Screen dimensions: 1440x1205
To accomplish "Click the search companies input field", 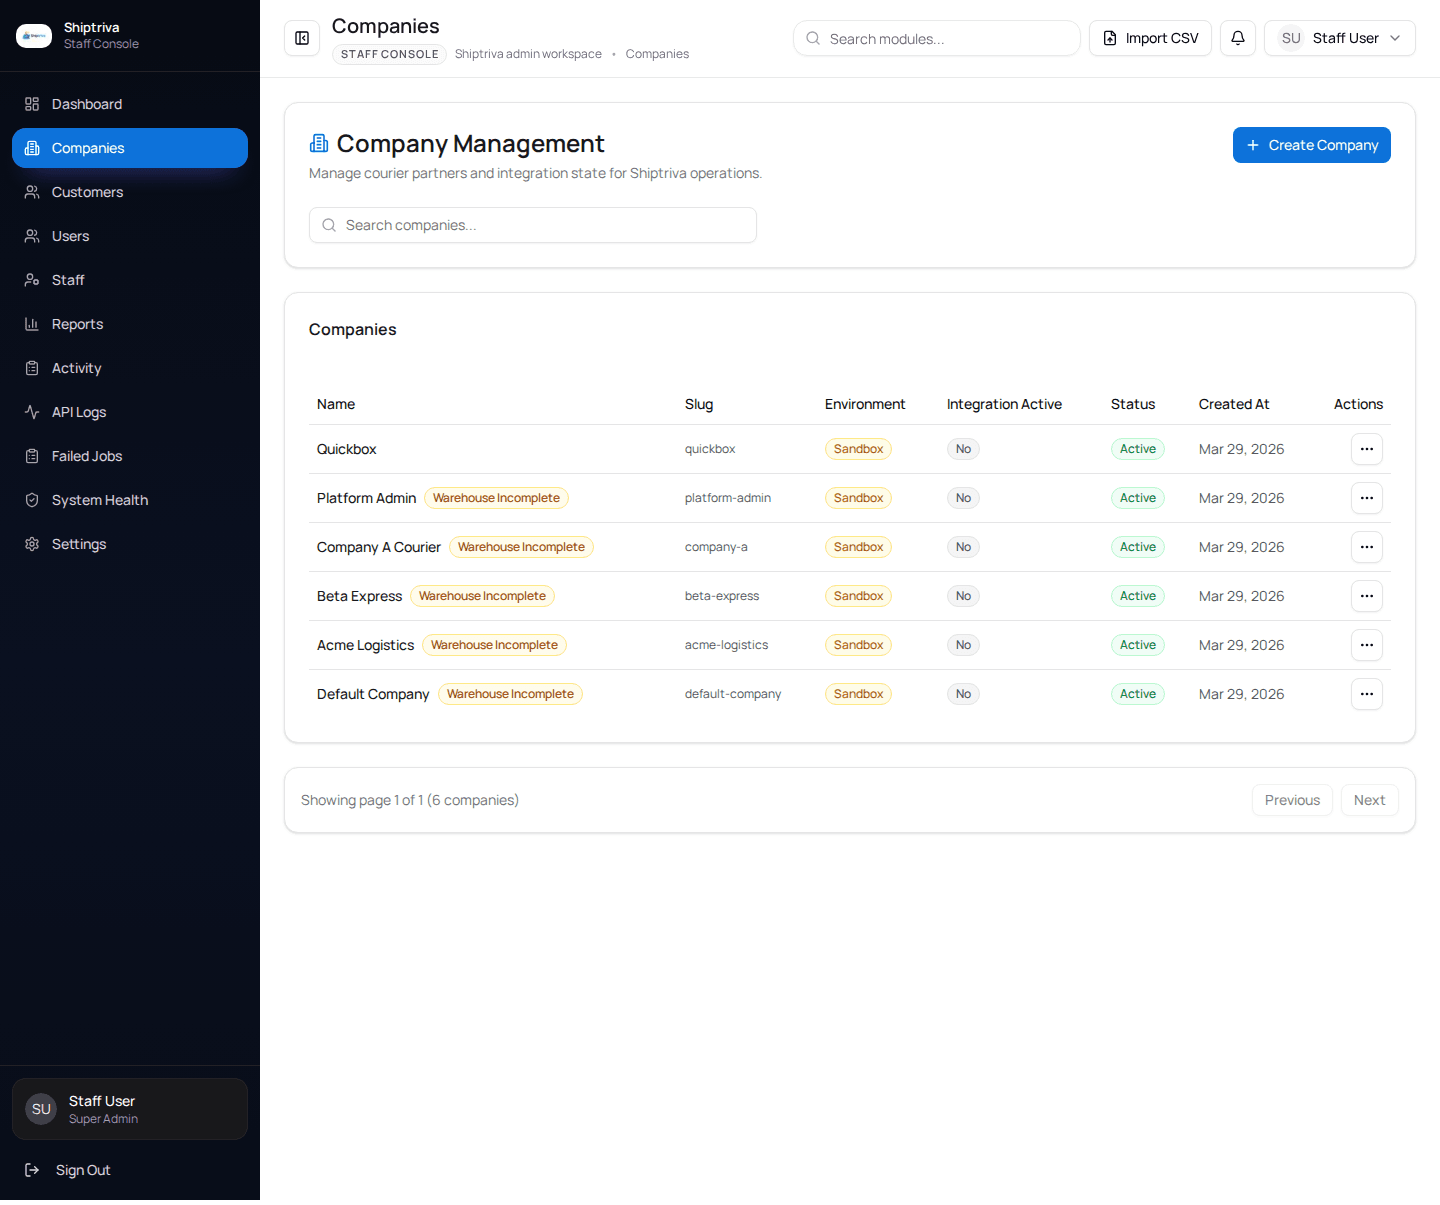I will click(532, 225).
